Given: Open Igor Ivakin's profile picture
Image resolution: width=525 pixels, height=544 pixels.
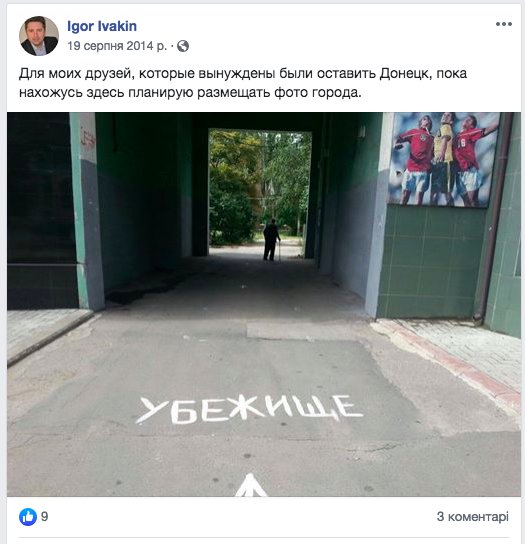Looking at the screenshot, I should tap(39, 36).
